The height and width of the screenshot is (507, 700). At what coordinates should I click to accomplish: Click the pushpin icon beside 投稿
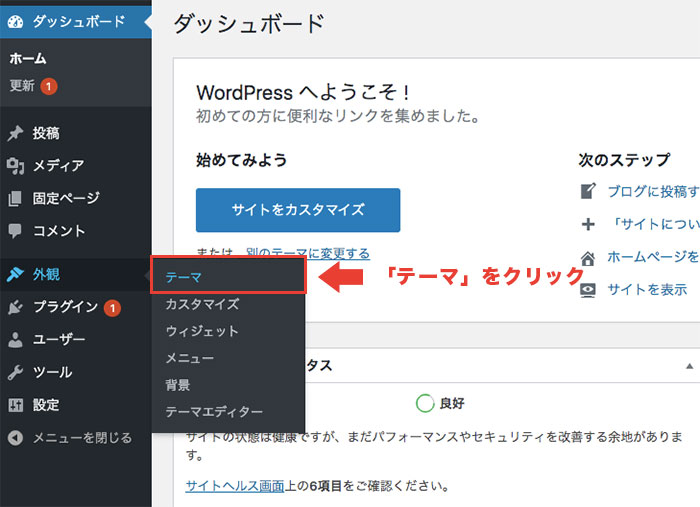pyautogui.click(x=15, y=133)
